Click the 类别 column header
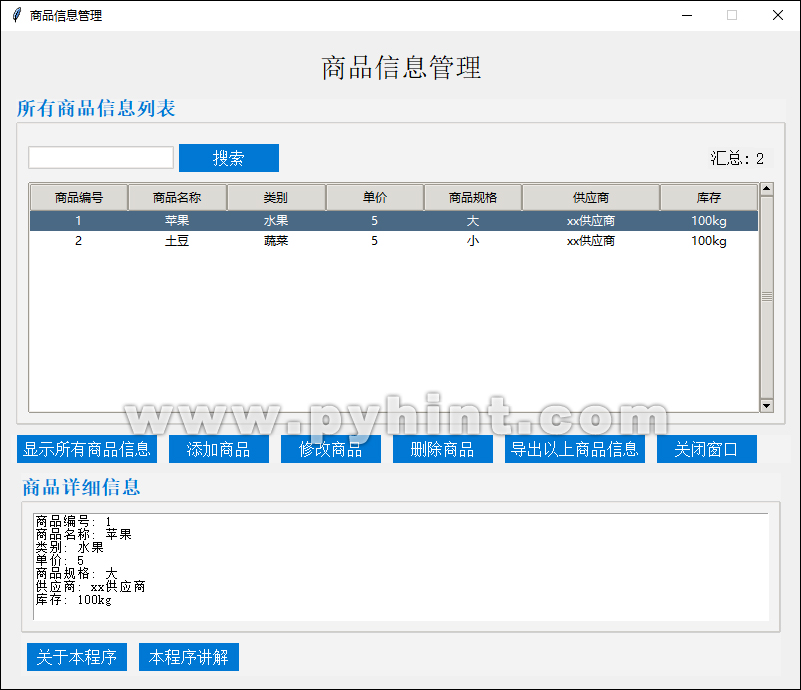The height and width of the screenshot is (690, 801). (x=276, y=197)
